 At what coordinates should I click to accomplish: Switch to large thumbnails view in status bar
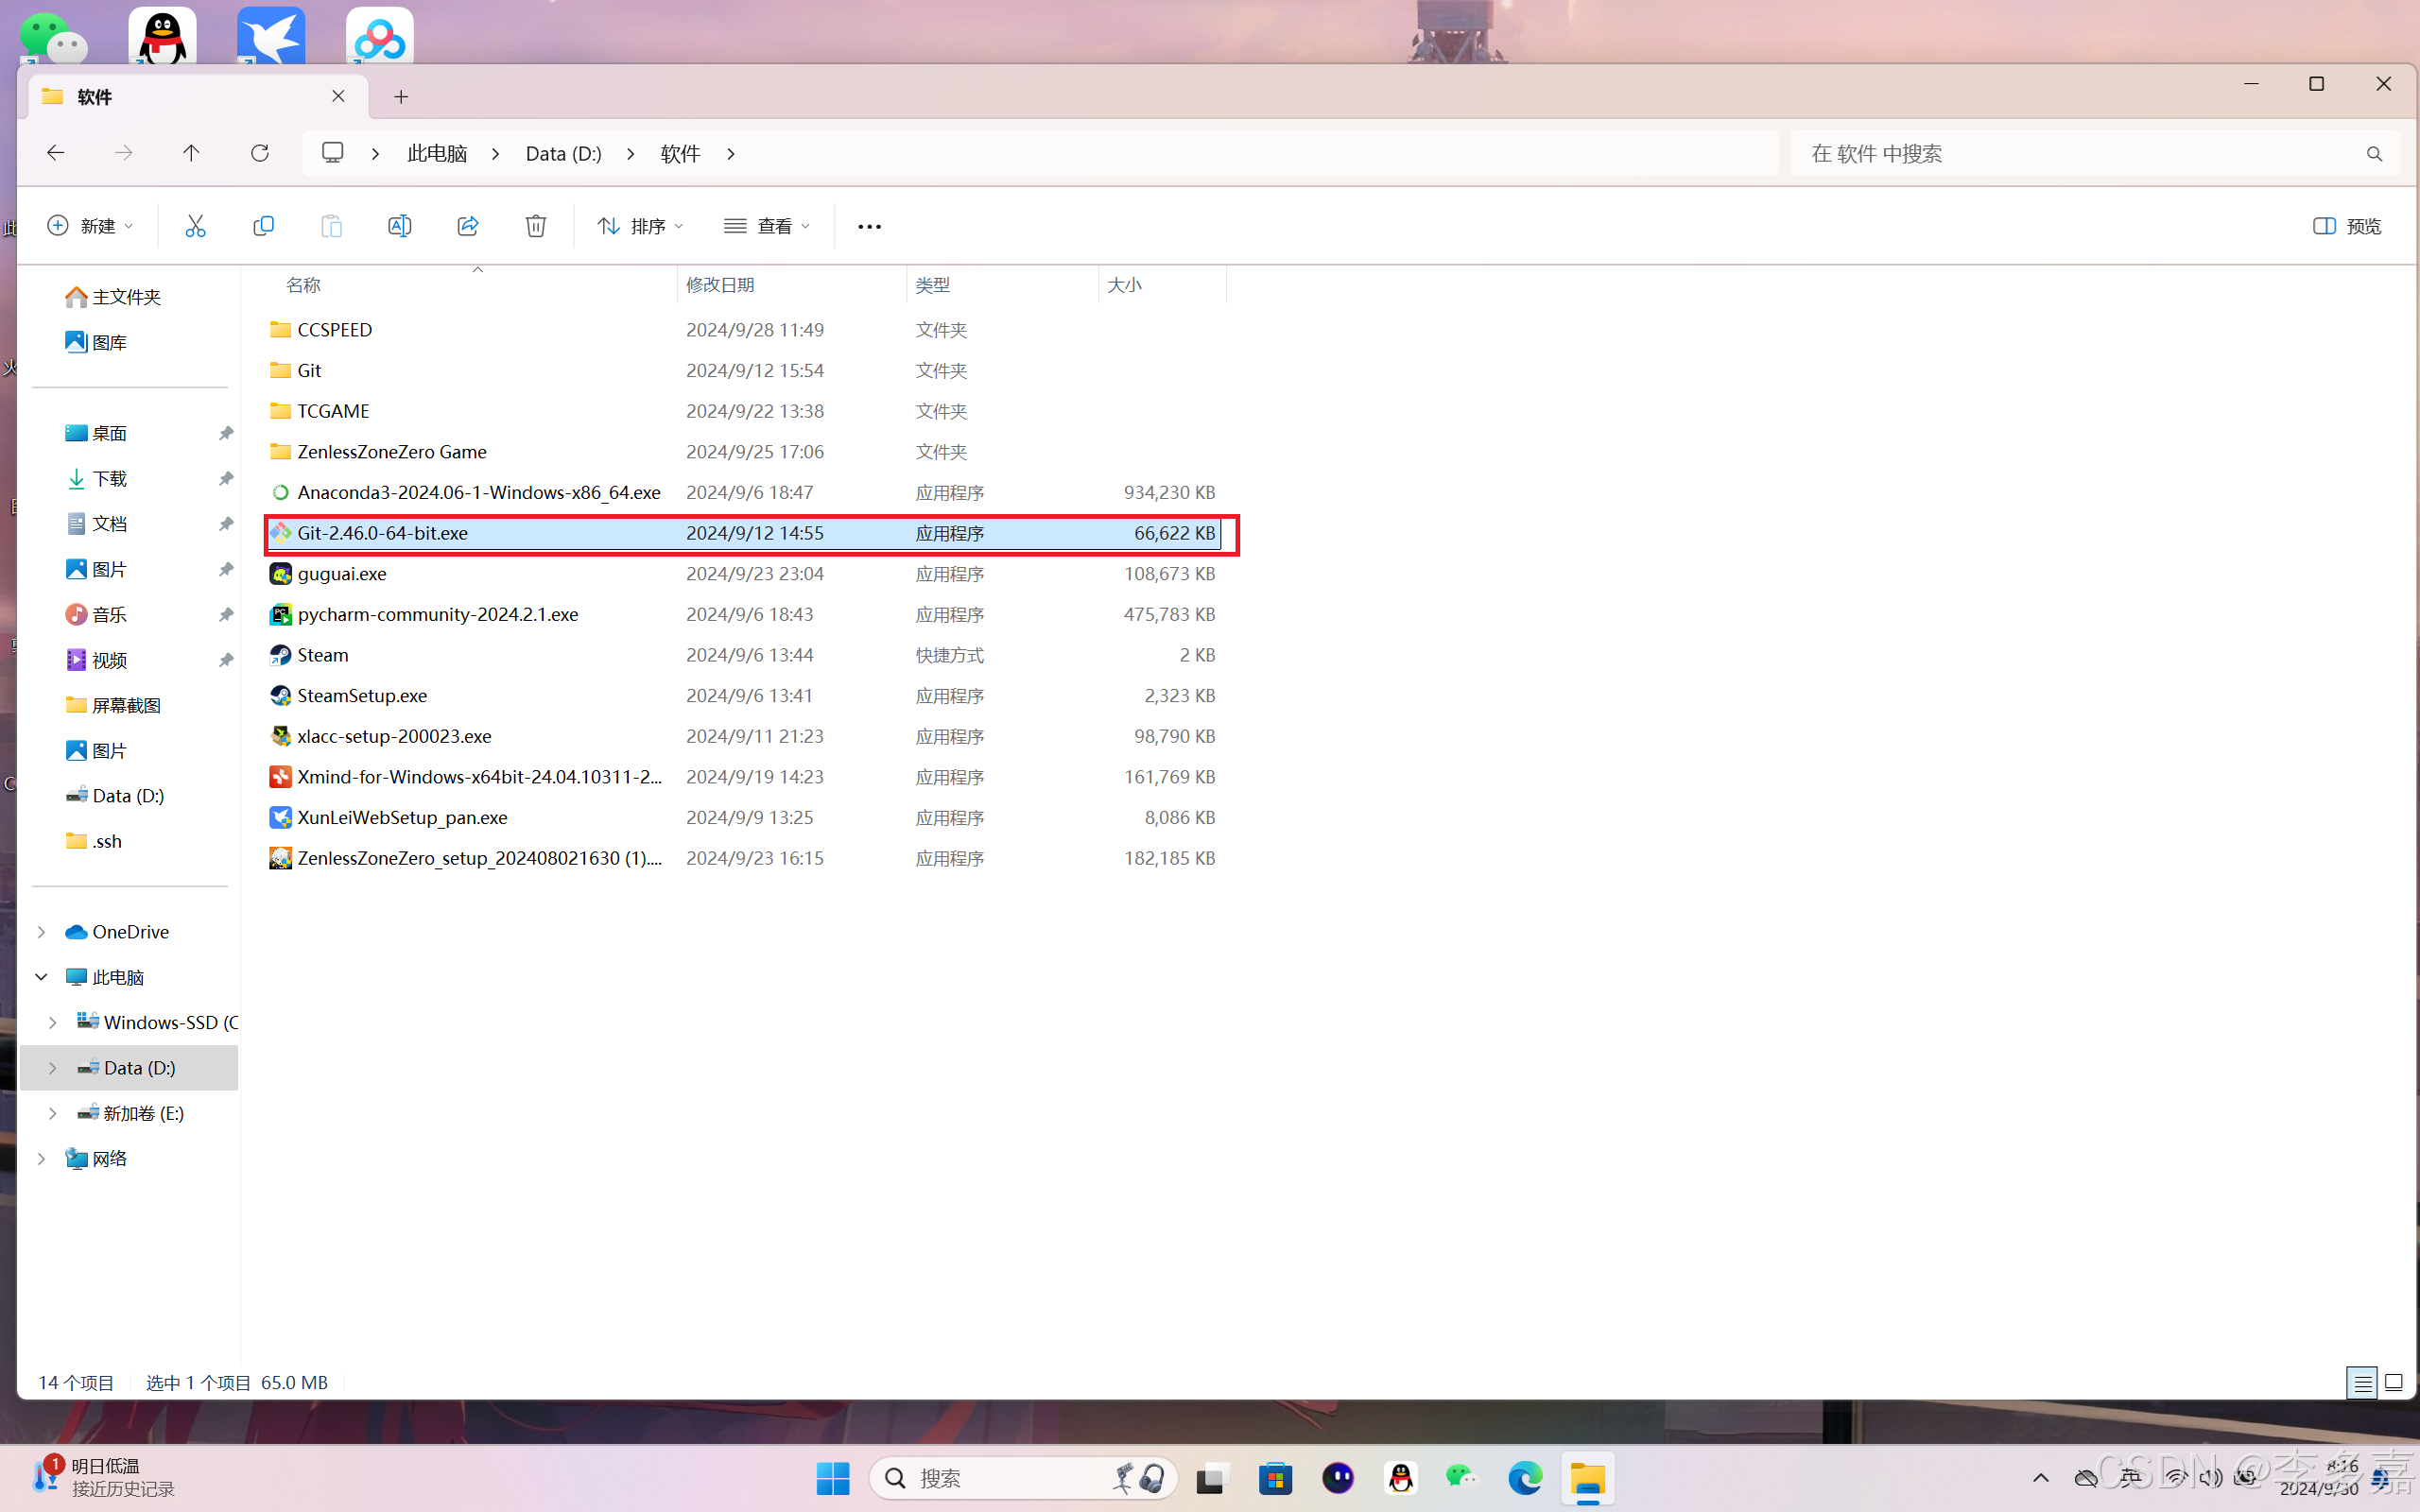point(2393,1382)
